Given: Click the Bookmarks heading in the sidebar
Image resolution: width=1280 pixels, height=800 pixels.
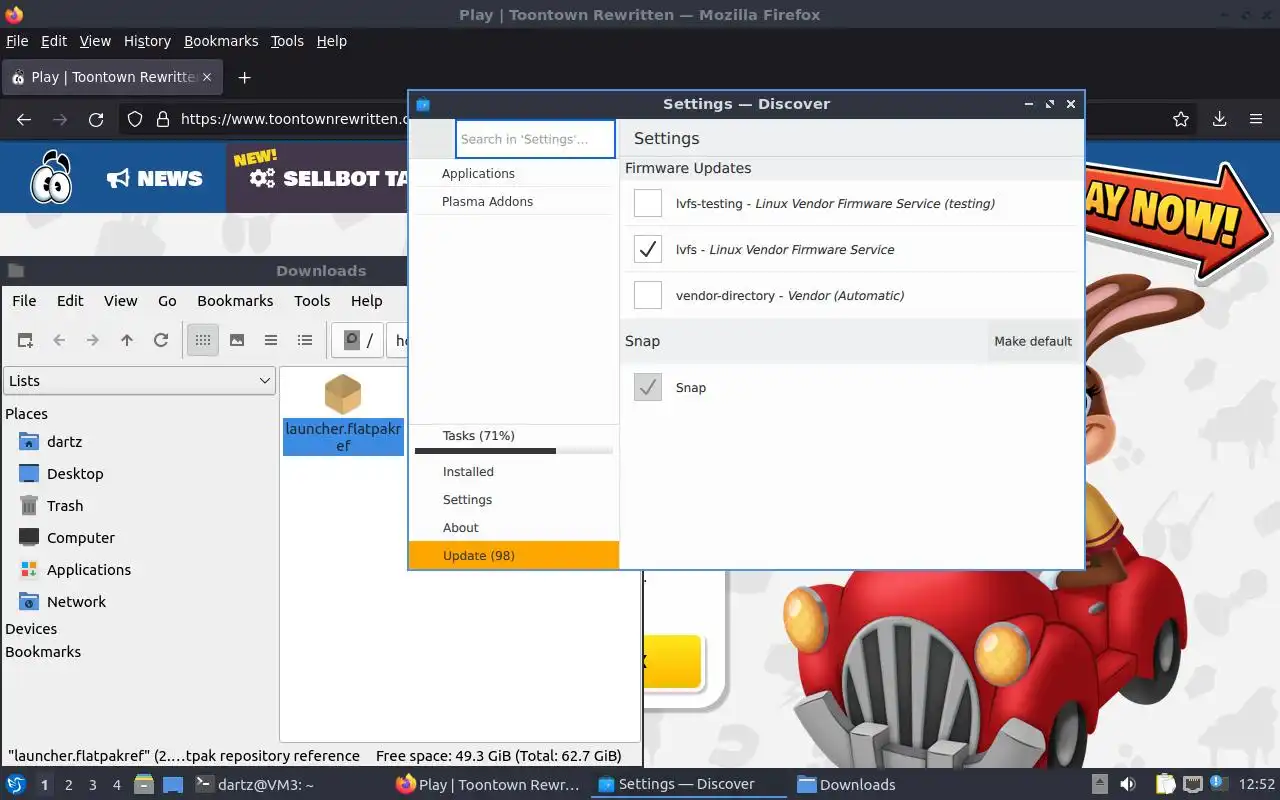Looking at the screenshot, I should coord(43,651).
